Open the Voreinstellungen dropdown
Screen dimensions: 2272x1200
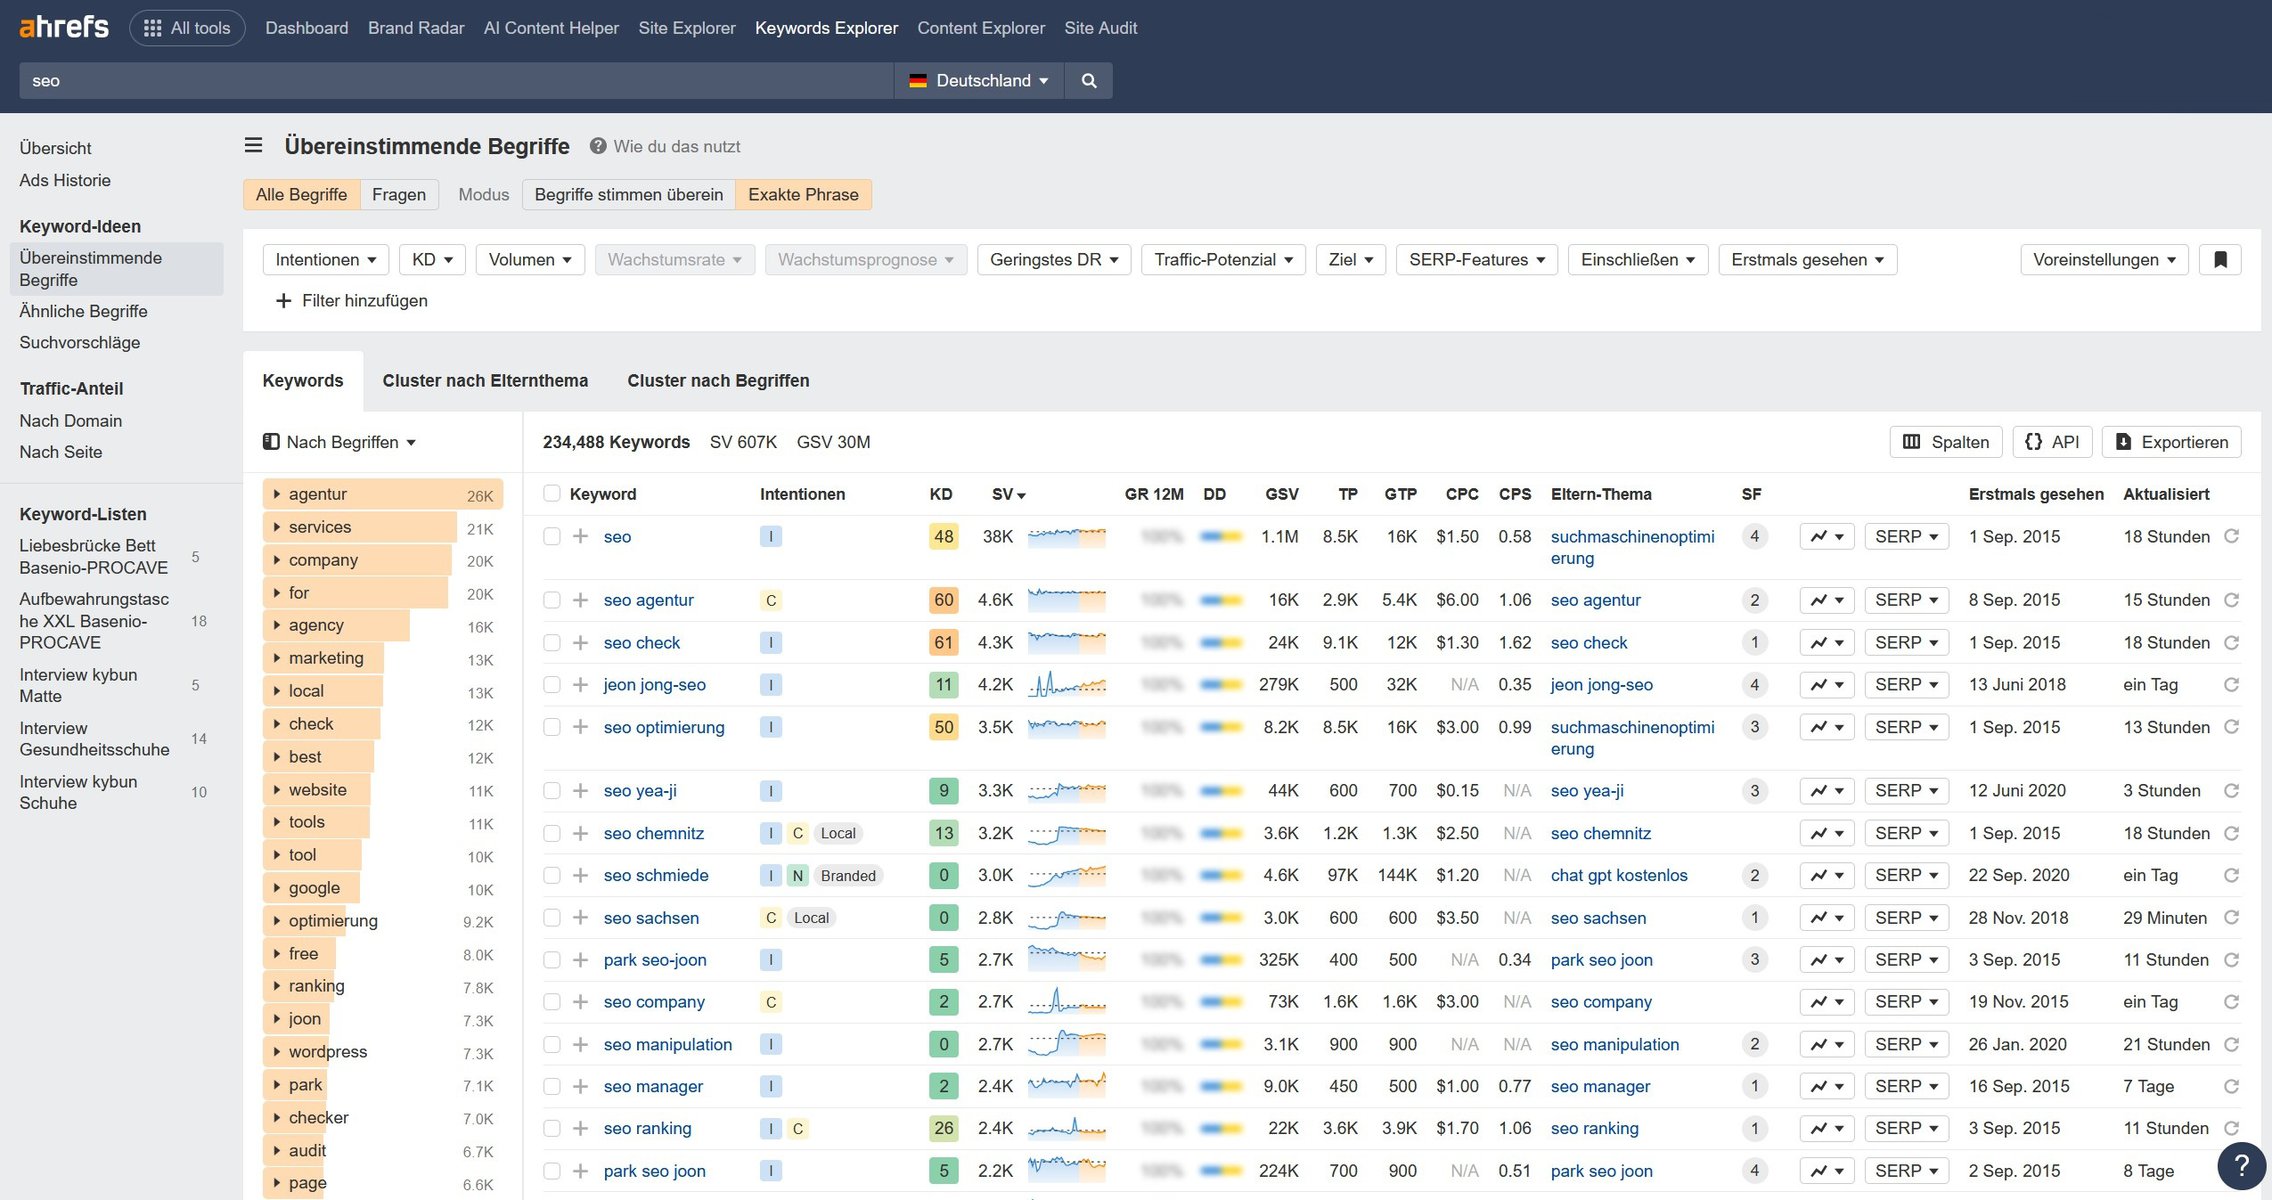coord(2104,260)
